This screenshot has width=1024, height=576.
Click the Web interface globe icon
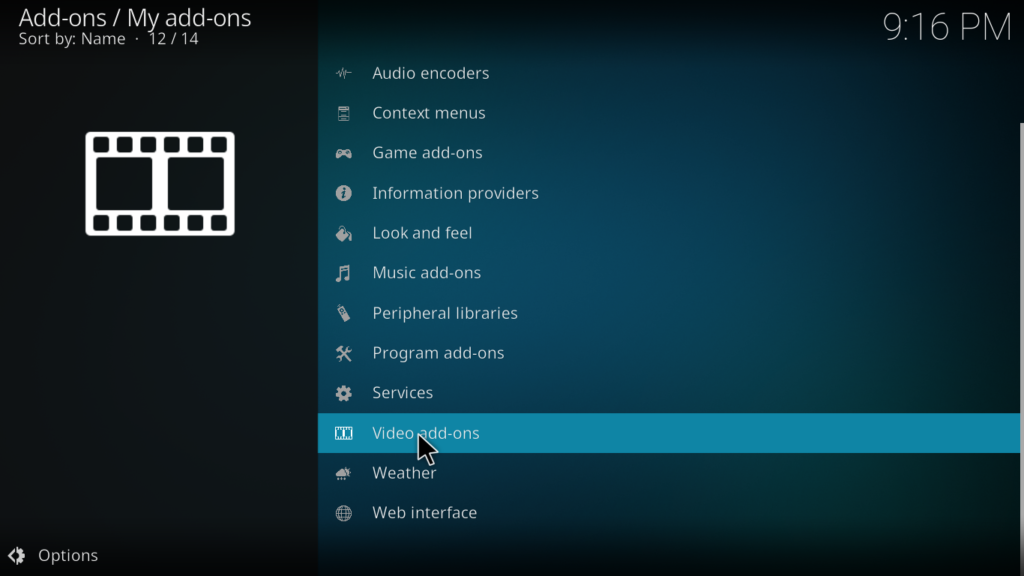point(344,513)
